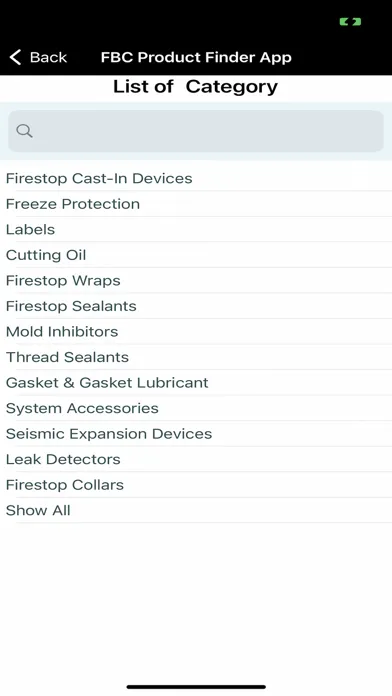Tap the back chevron arrow icon
The height and width of the screenshot is (696, 392).
pos(15,57)
